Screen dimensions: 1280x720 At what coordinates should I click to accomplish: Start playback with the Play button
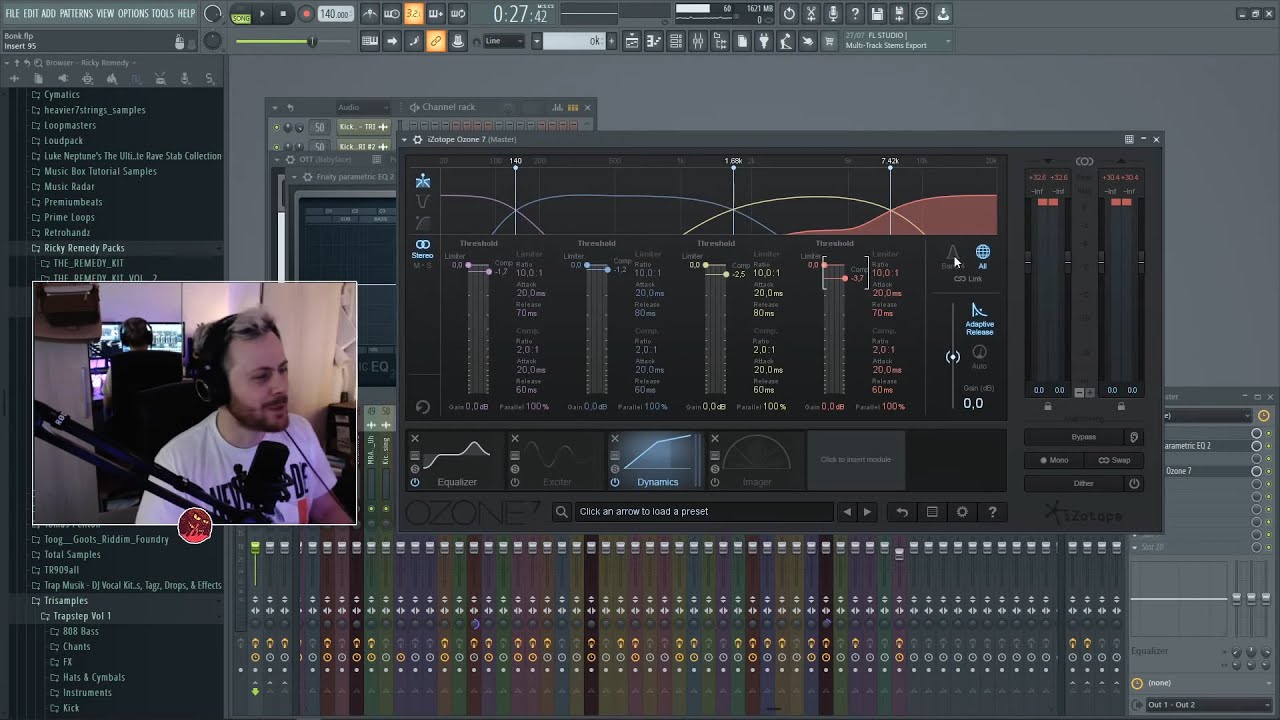tap(262, 14)
